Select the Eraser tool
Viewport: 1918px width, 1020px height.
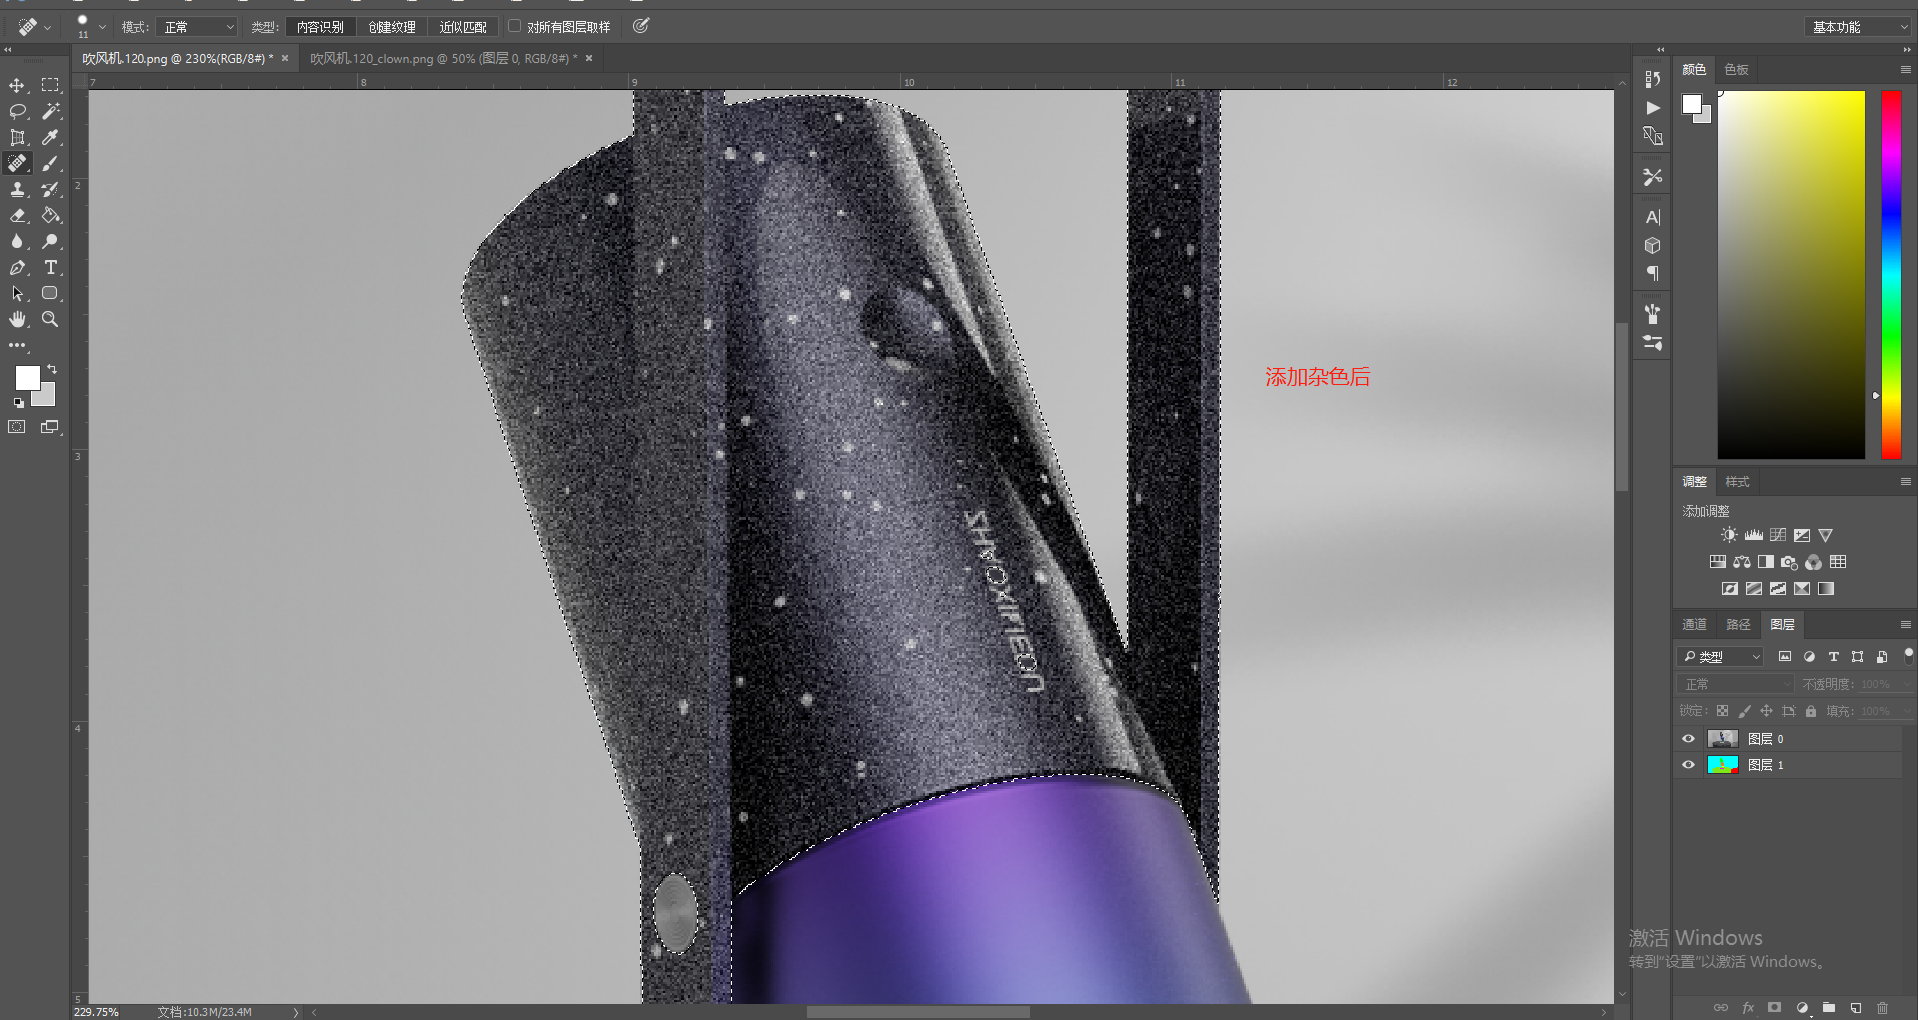[17, 216]
